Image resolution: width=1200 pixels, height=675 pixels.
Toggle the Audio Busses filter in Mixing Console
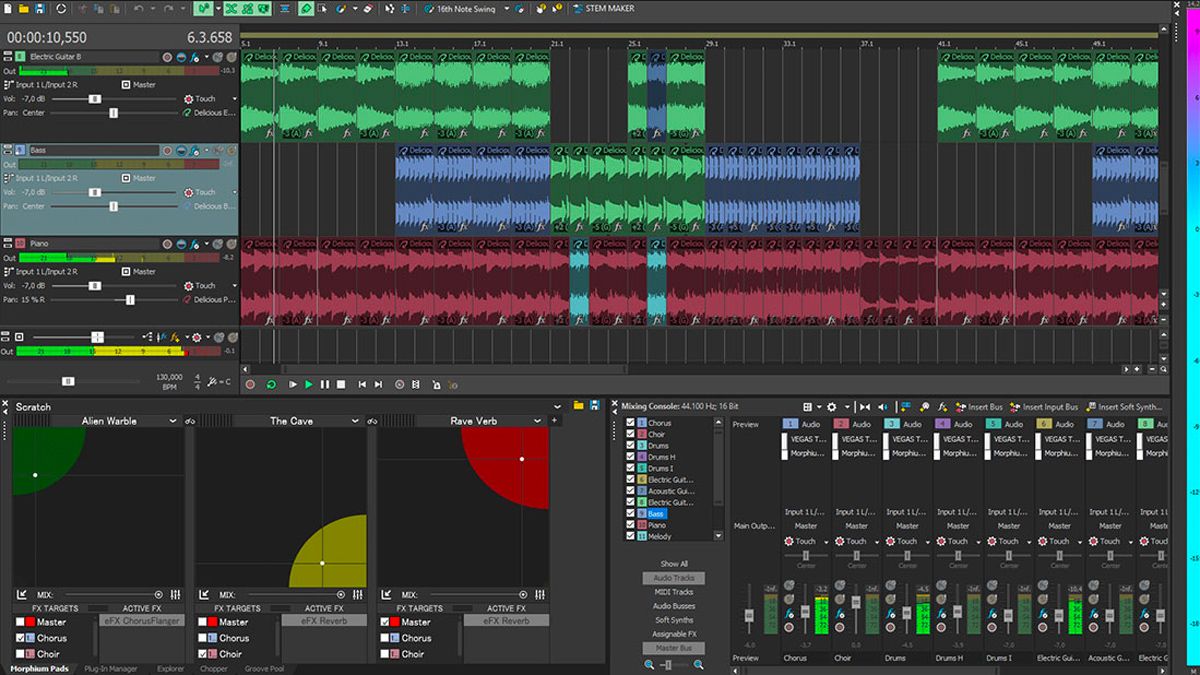[674, 606]
